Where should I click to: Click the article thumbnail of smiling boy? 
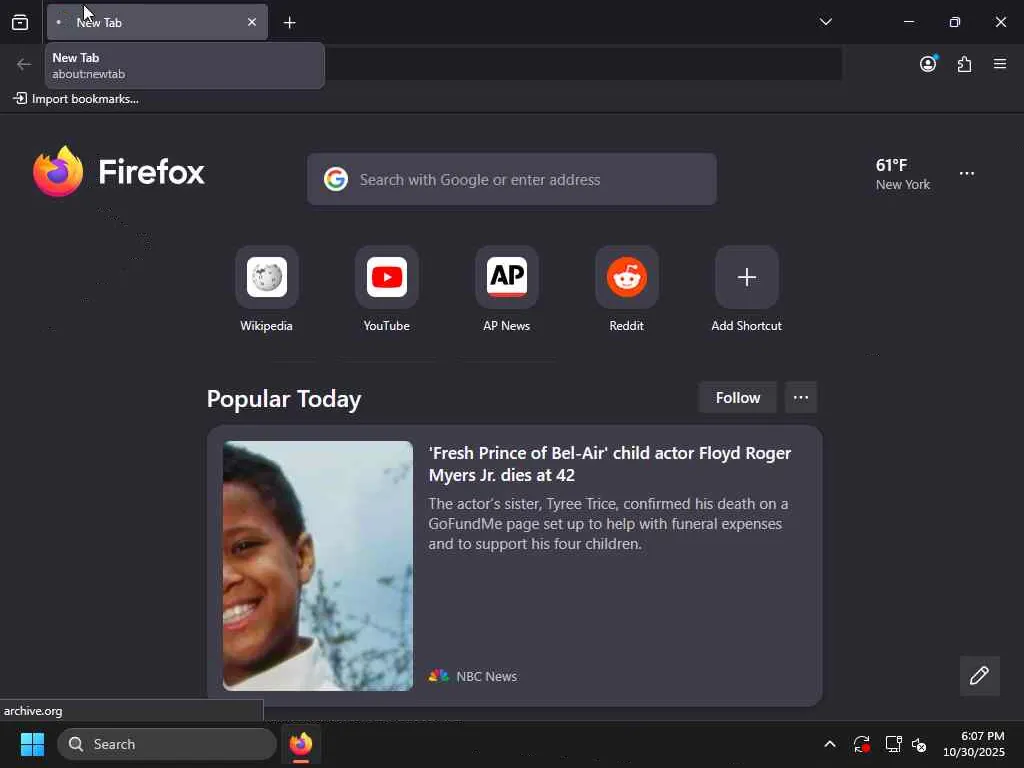tap(317, 566)
